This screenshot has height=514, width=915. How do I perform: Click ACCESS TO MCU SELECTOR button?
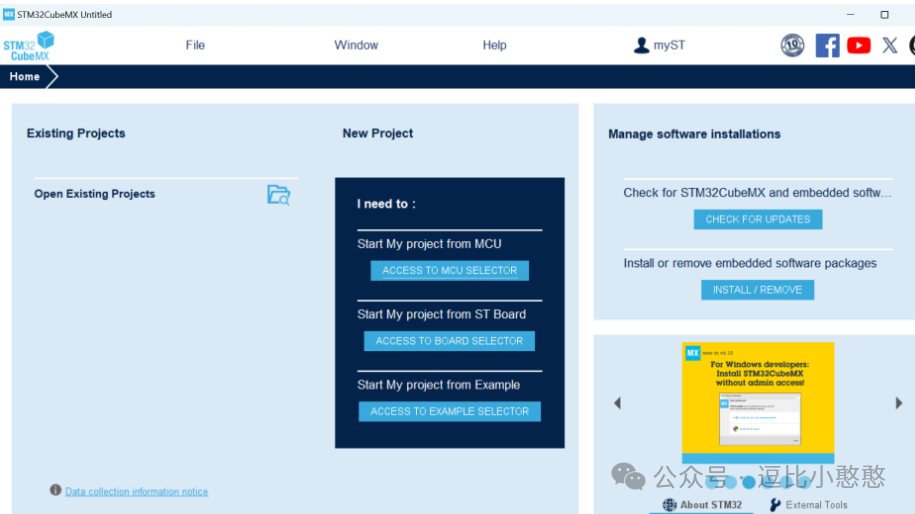[449, 270]
